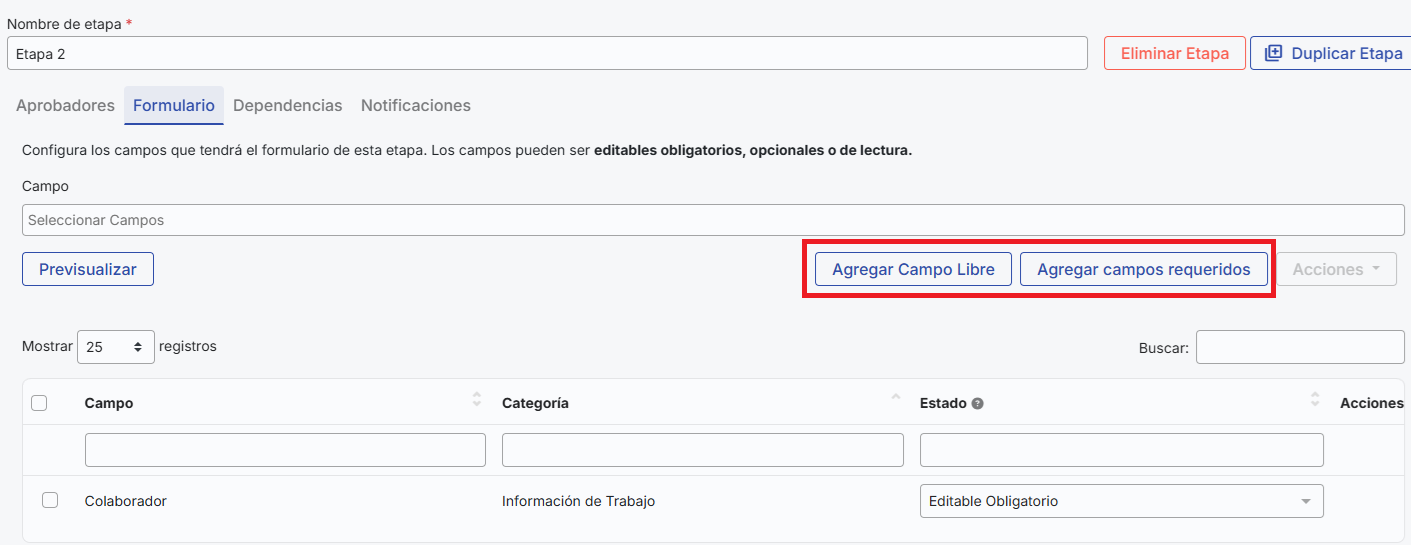Open the Acciones dropdown menu
This screenshot has height=545, width=1411.
[1335, 269]
